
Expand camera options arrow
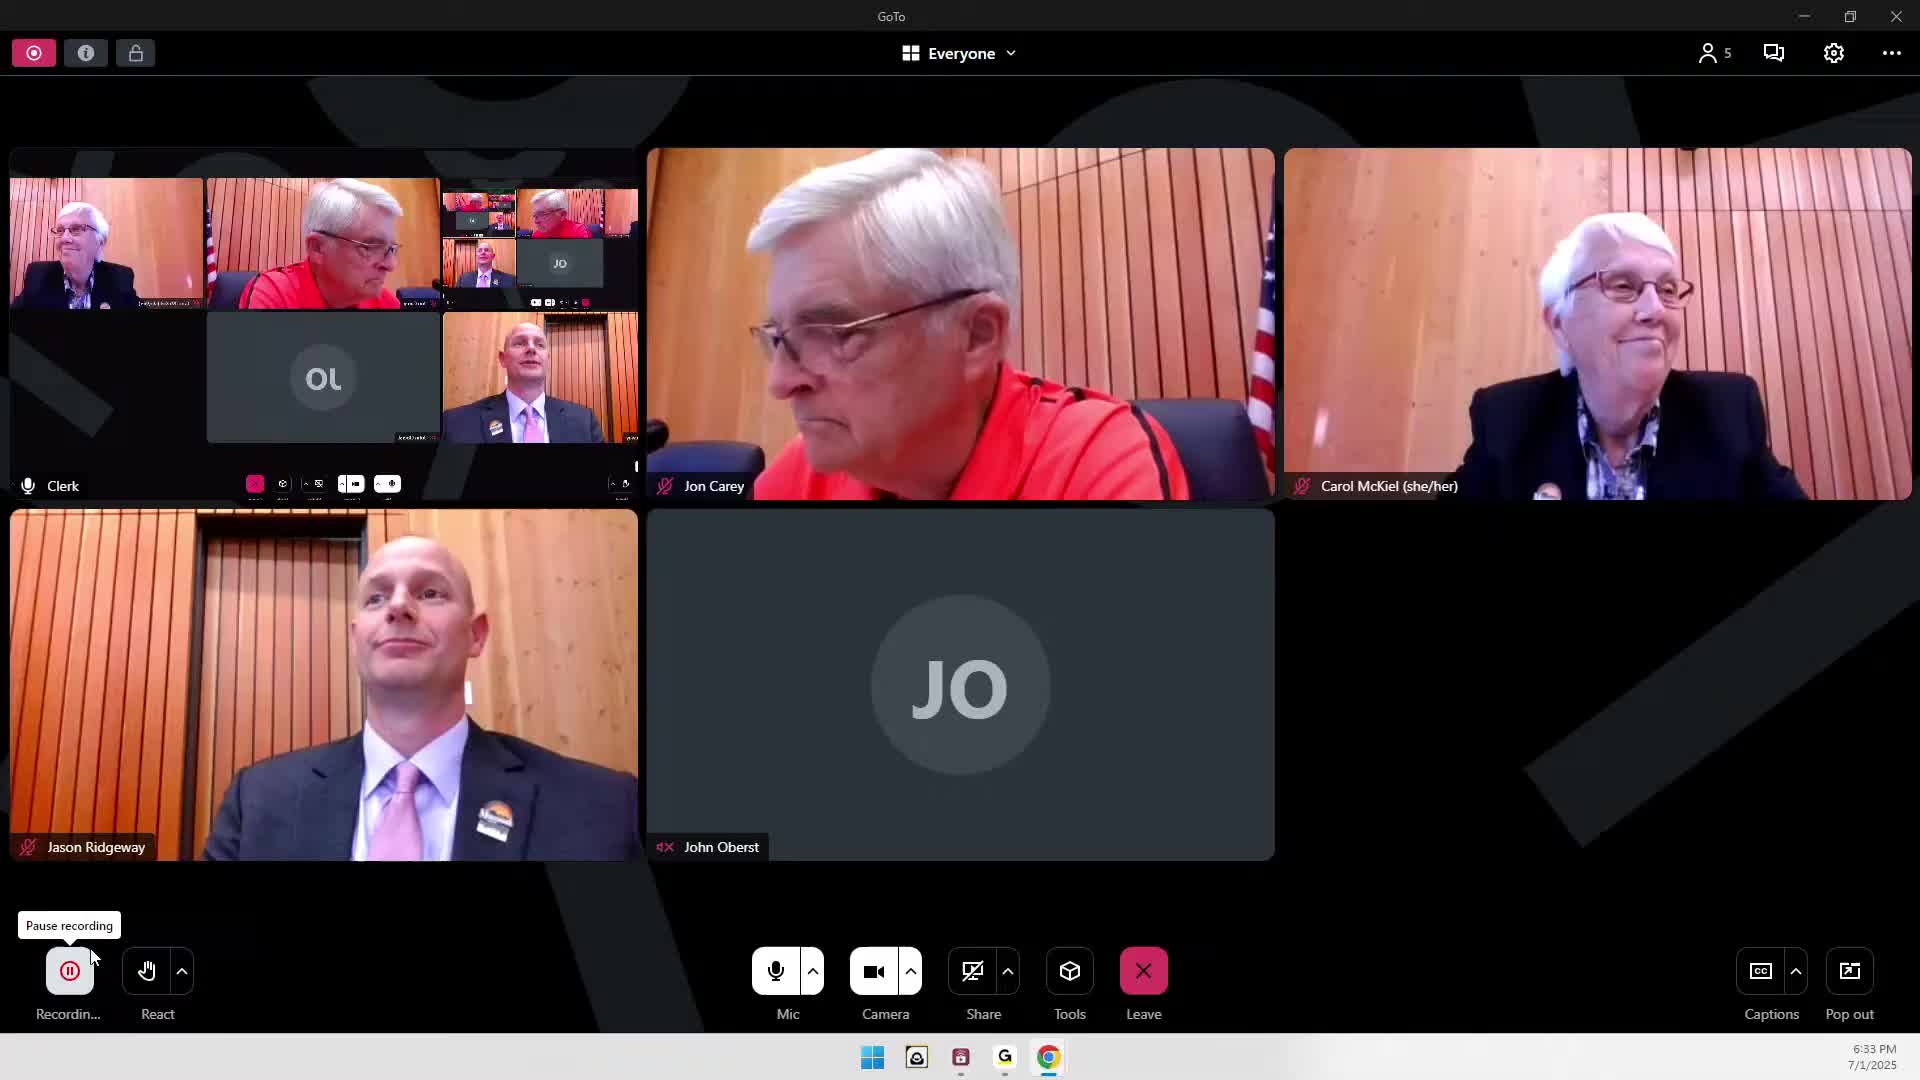pyautogui.click(x=910, y=971)
